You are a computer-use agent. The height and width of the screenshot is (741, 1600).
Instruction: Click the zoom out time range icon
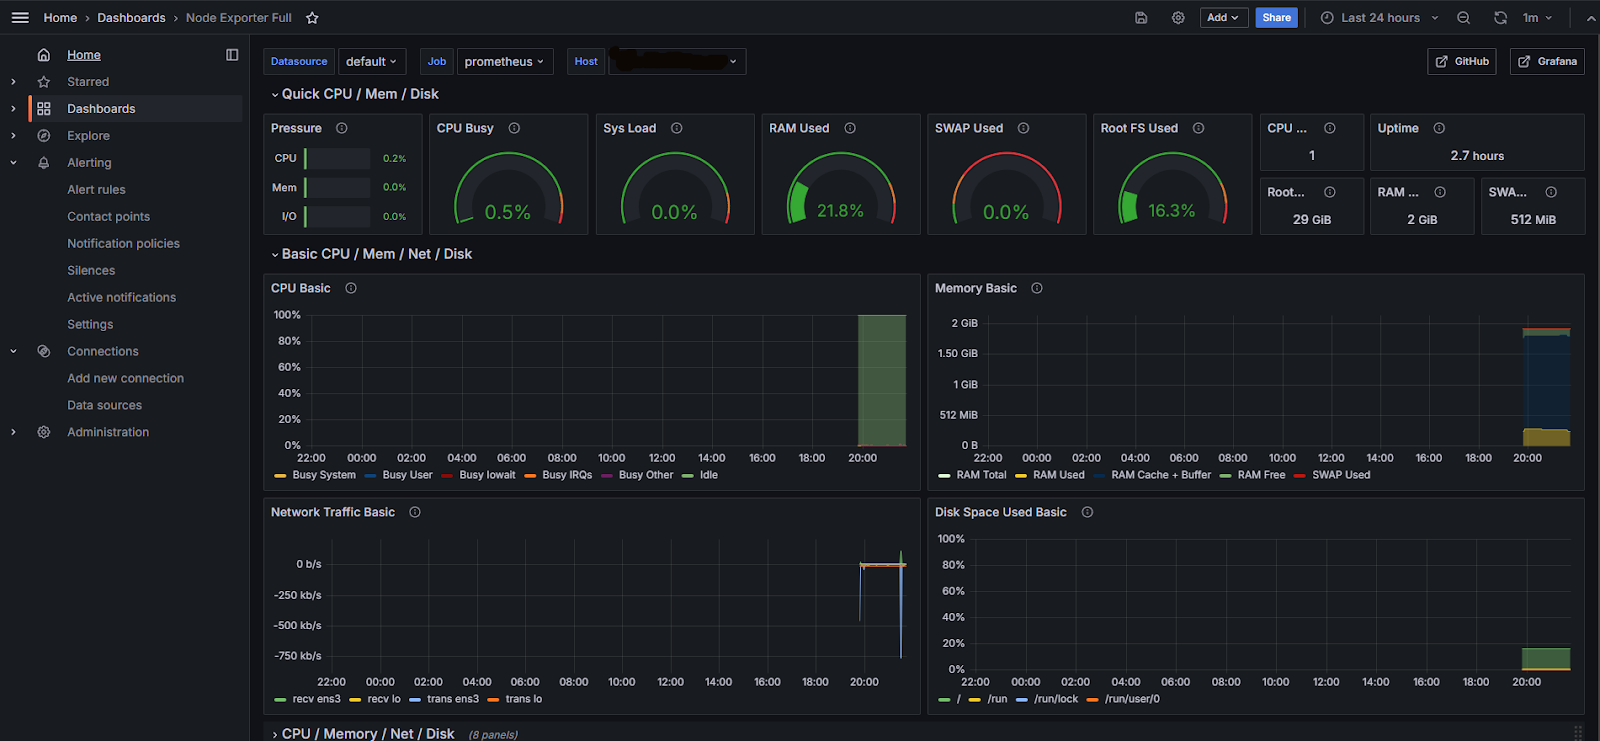[x=1463, y=18]
